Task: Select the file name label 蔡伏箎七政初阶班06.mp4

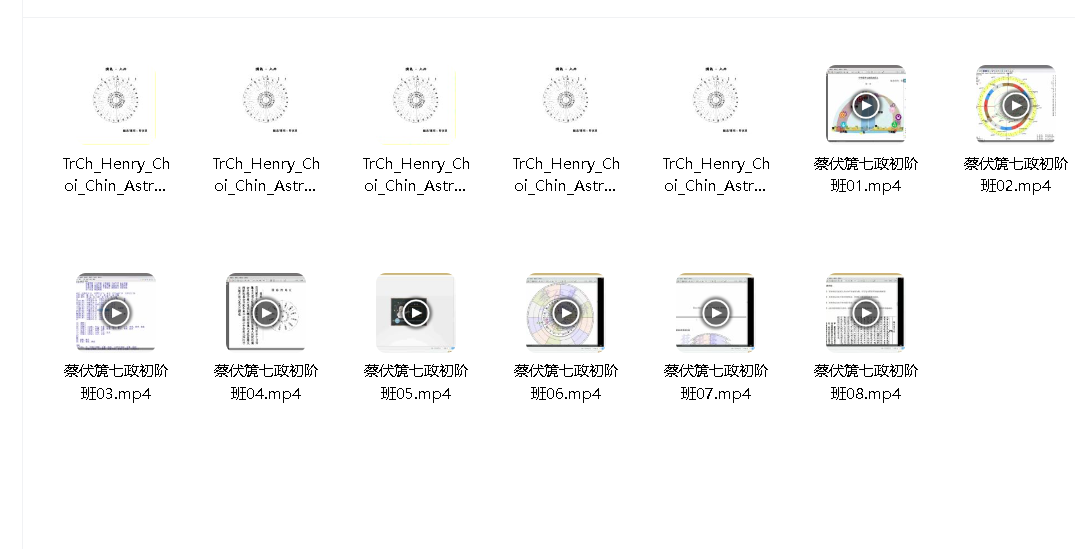Action: (566, 382)
